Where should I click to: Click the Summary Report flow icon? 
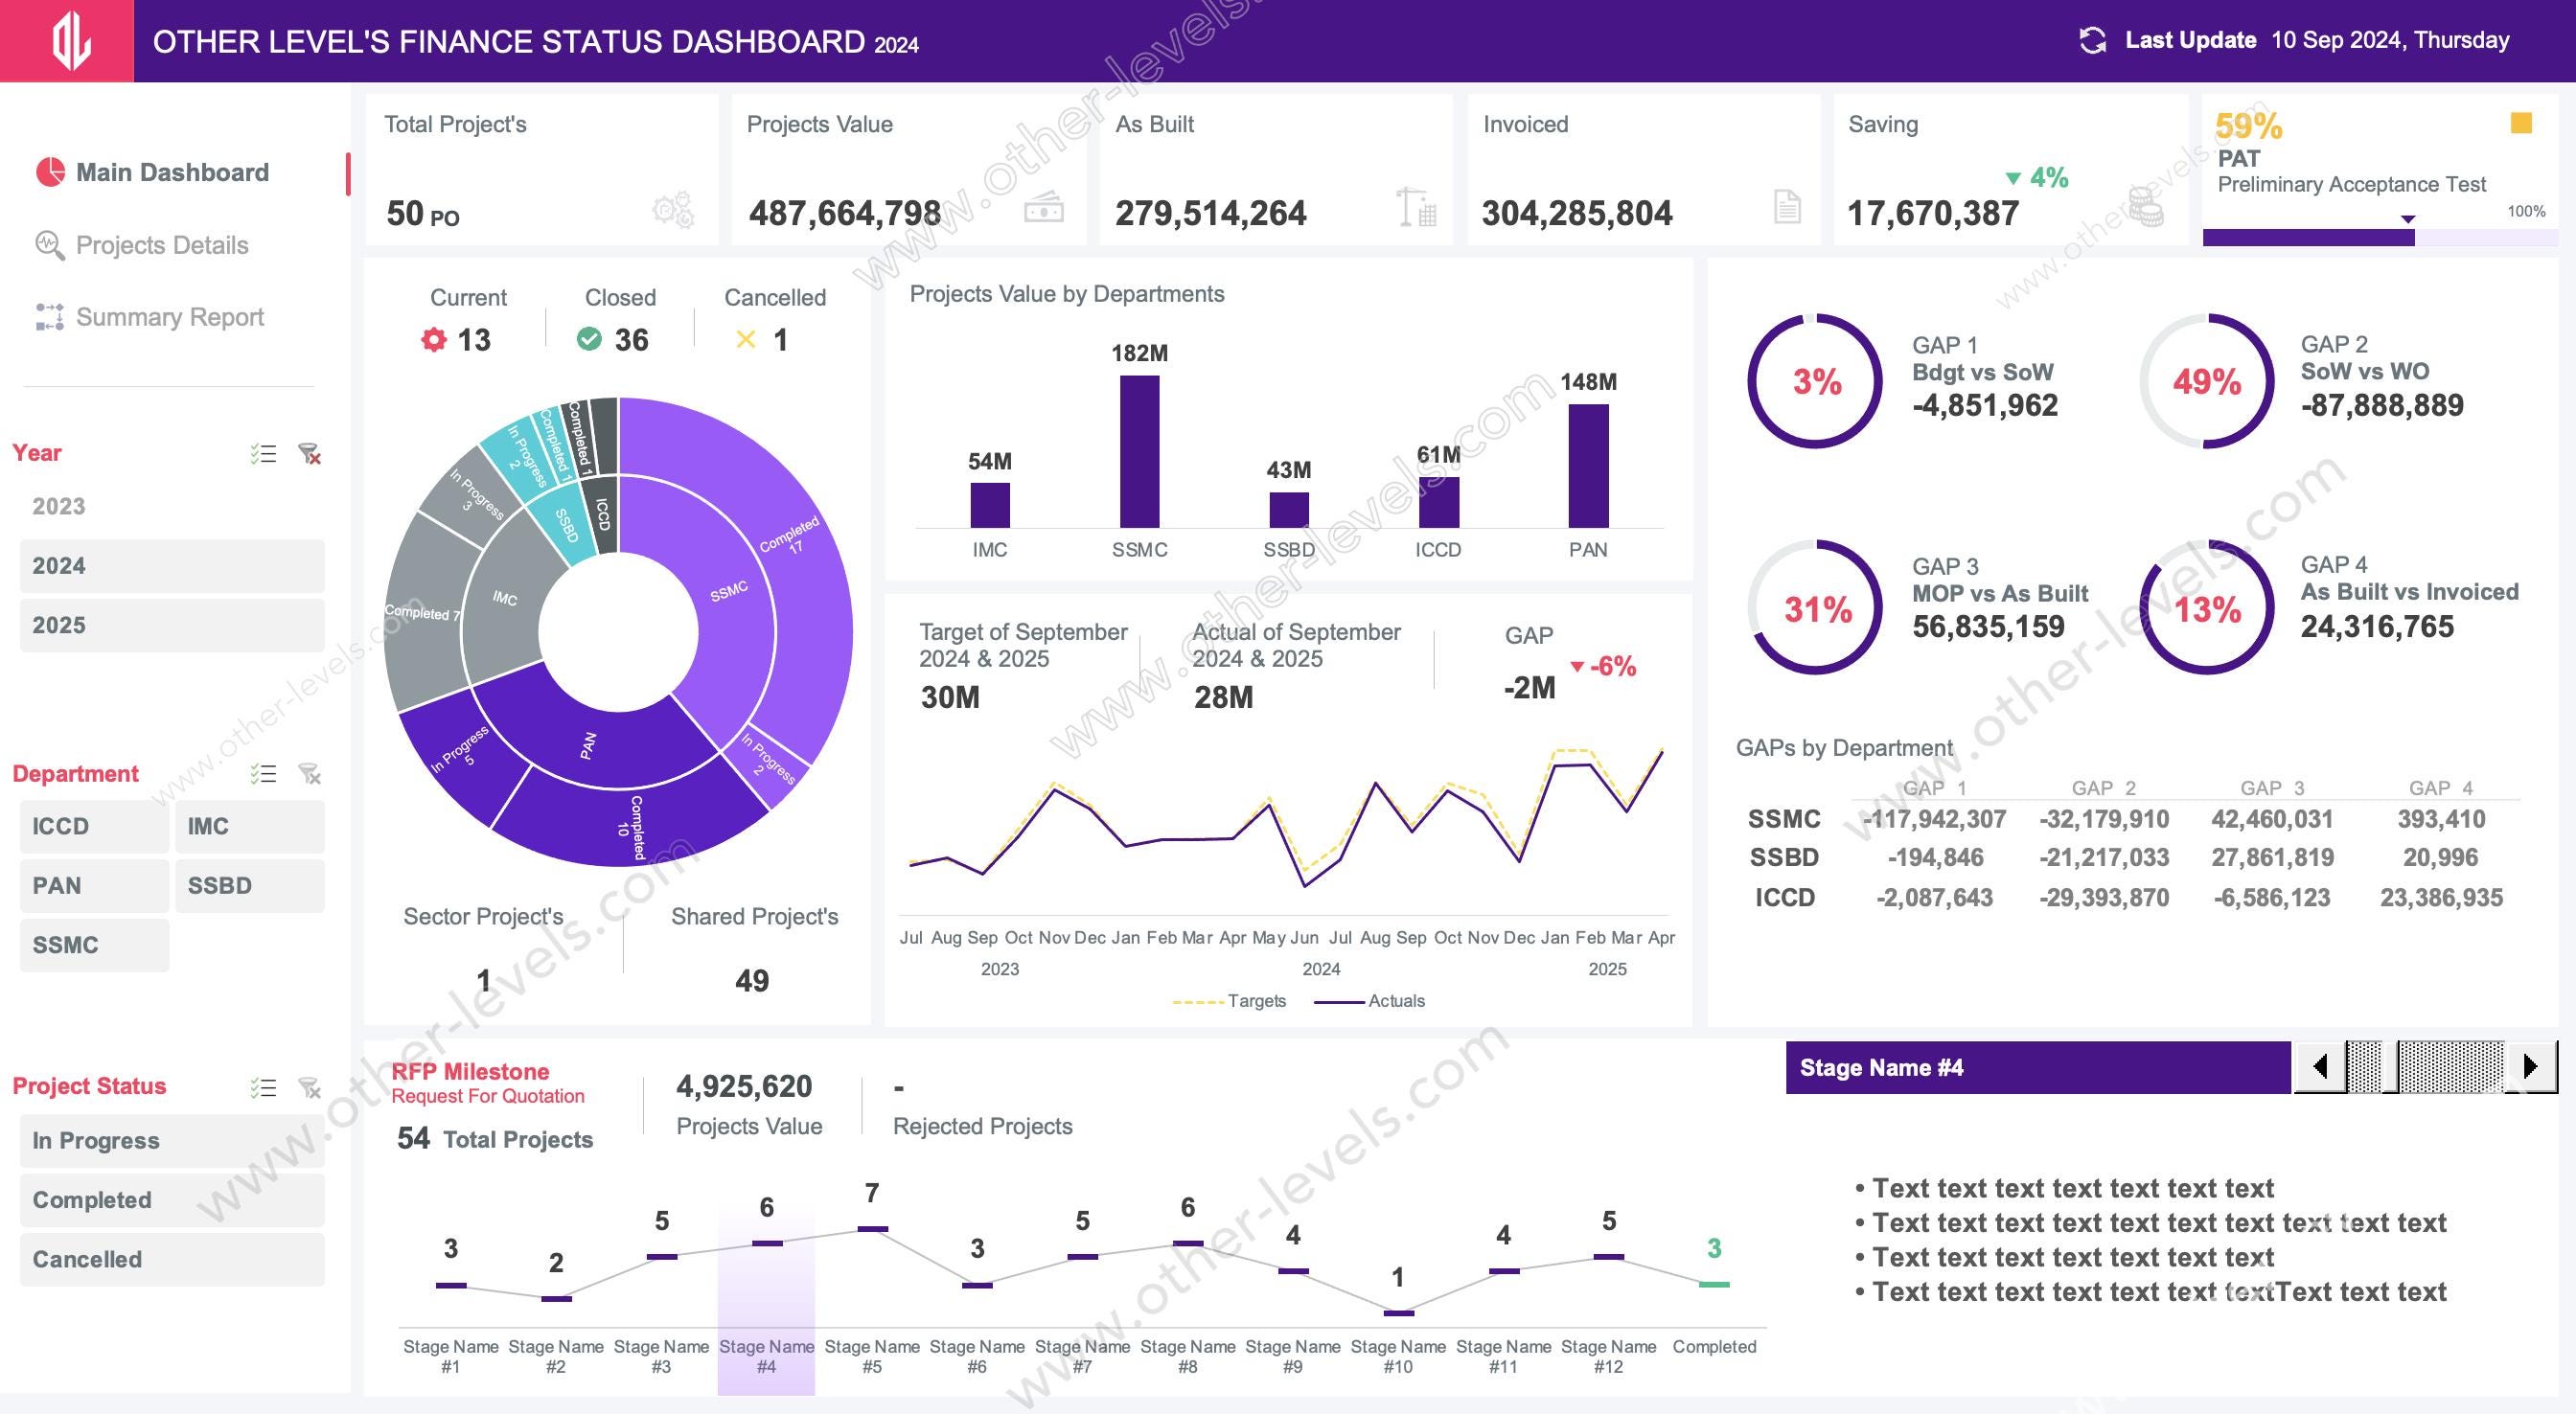49,317
